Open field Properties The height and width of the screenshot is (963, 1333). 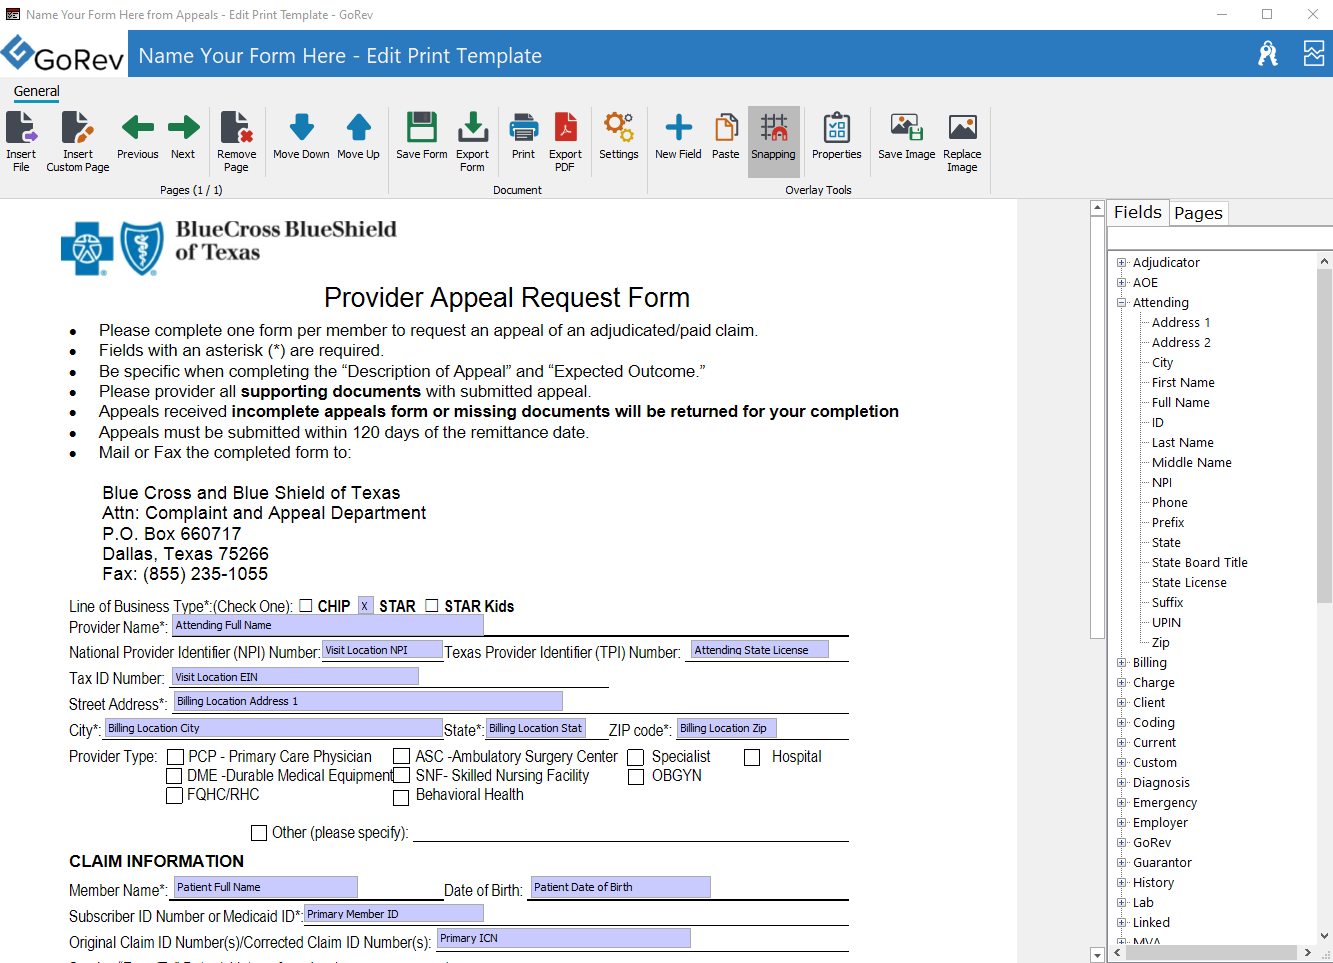click(x=837, y=135)
